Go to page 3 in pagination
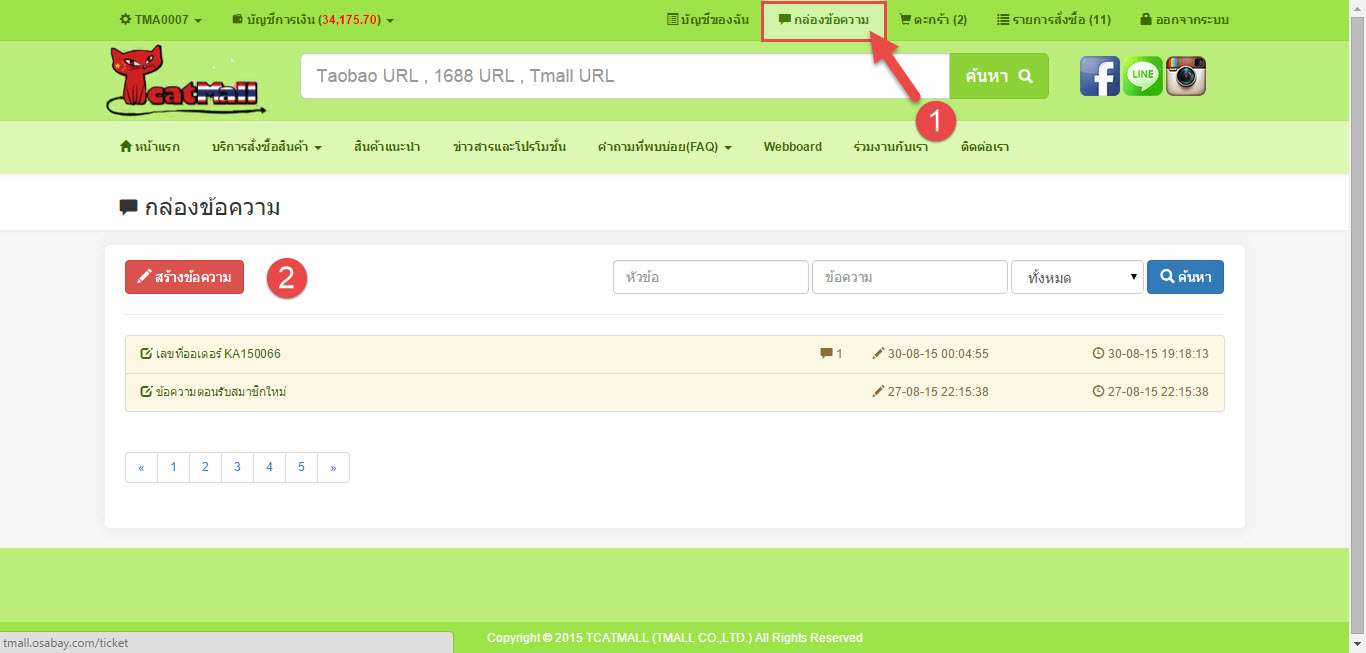1366x653 pixels. pyautogui.click(x=237, y=467)
